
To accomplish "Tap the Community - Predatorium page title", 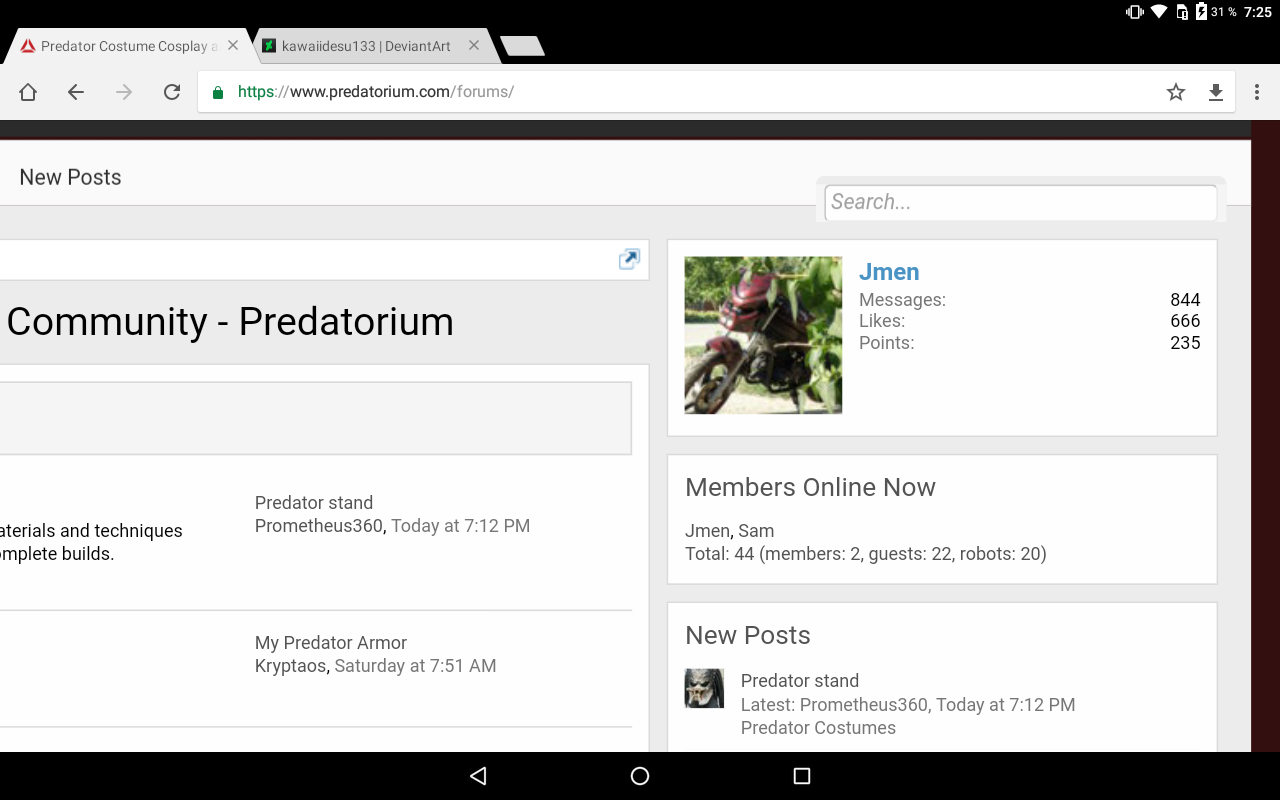I will [230, 322].
